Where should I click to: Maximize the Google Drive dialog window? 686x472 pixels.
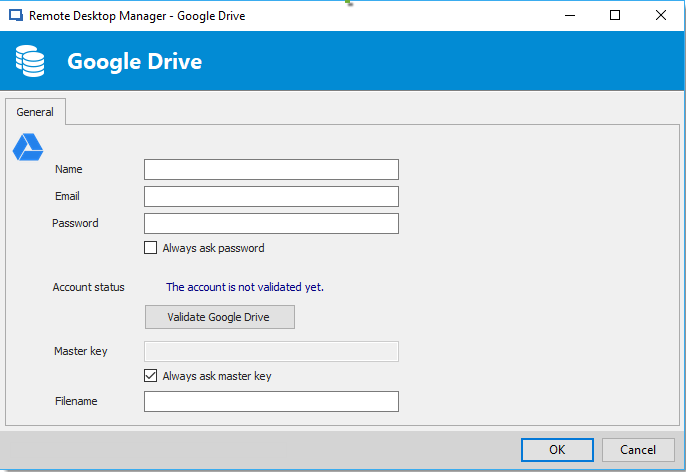[615, 16]
